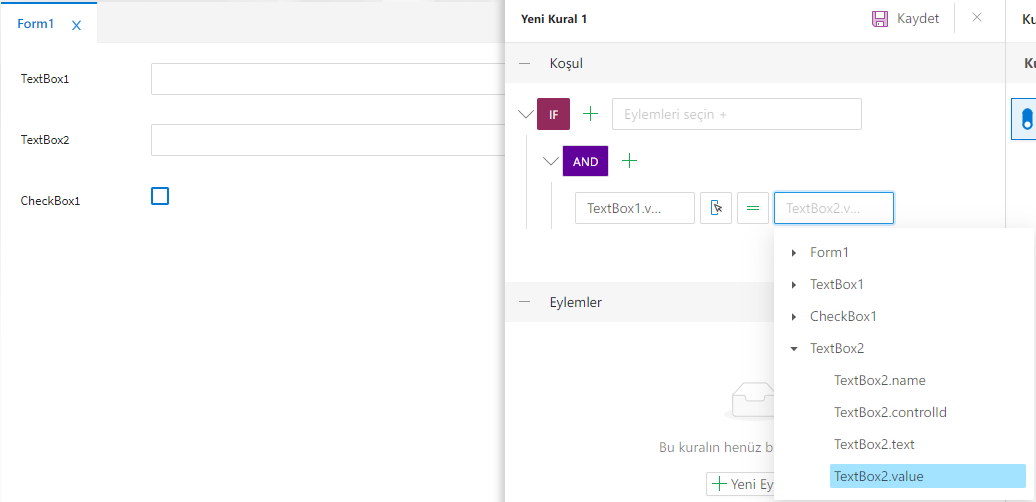The image size is (1036, 502).
Task: Click the control picker icon button
Action: click(716, 208)
